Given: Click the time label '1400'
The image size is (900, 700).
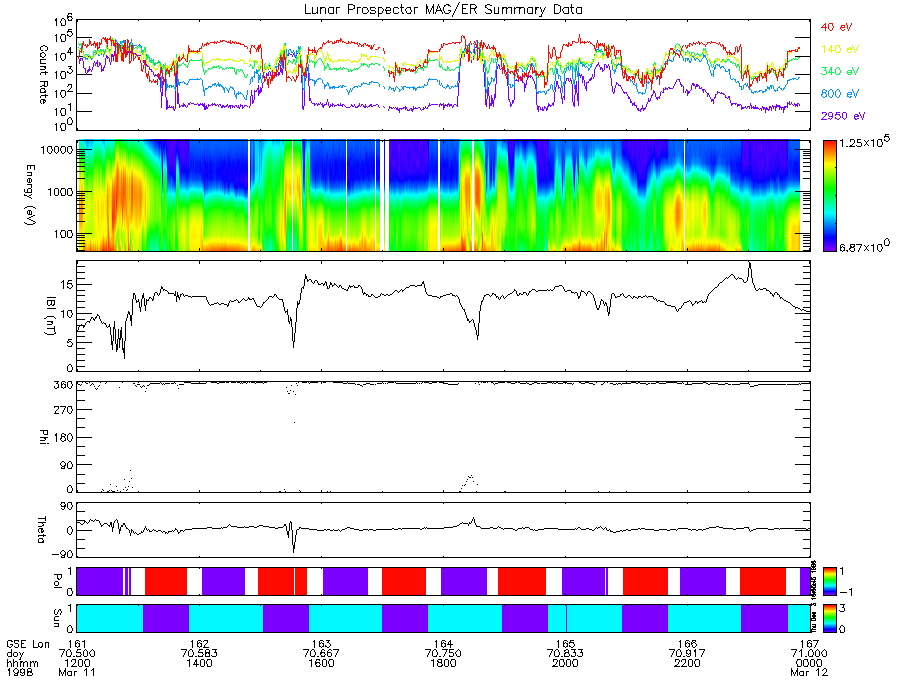Looking at the screenshot, I should click(x=199, y=663).
